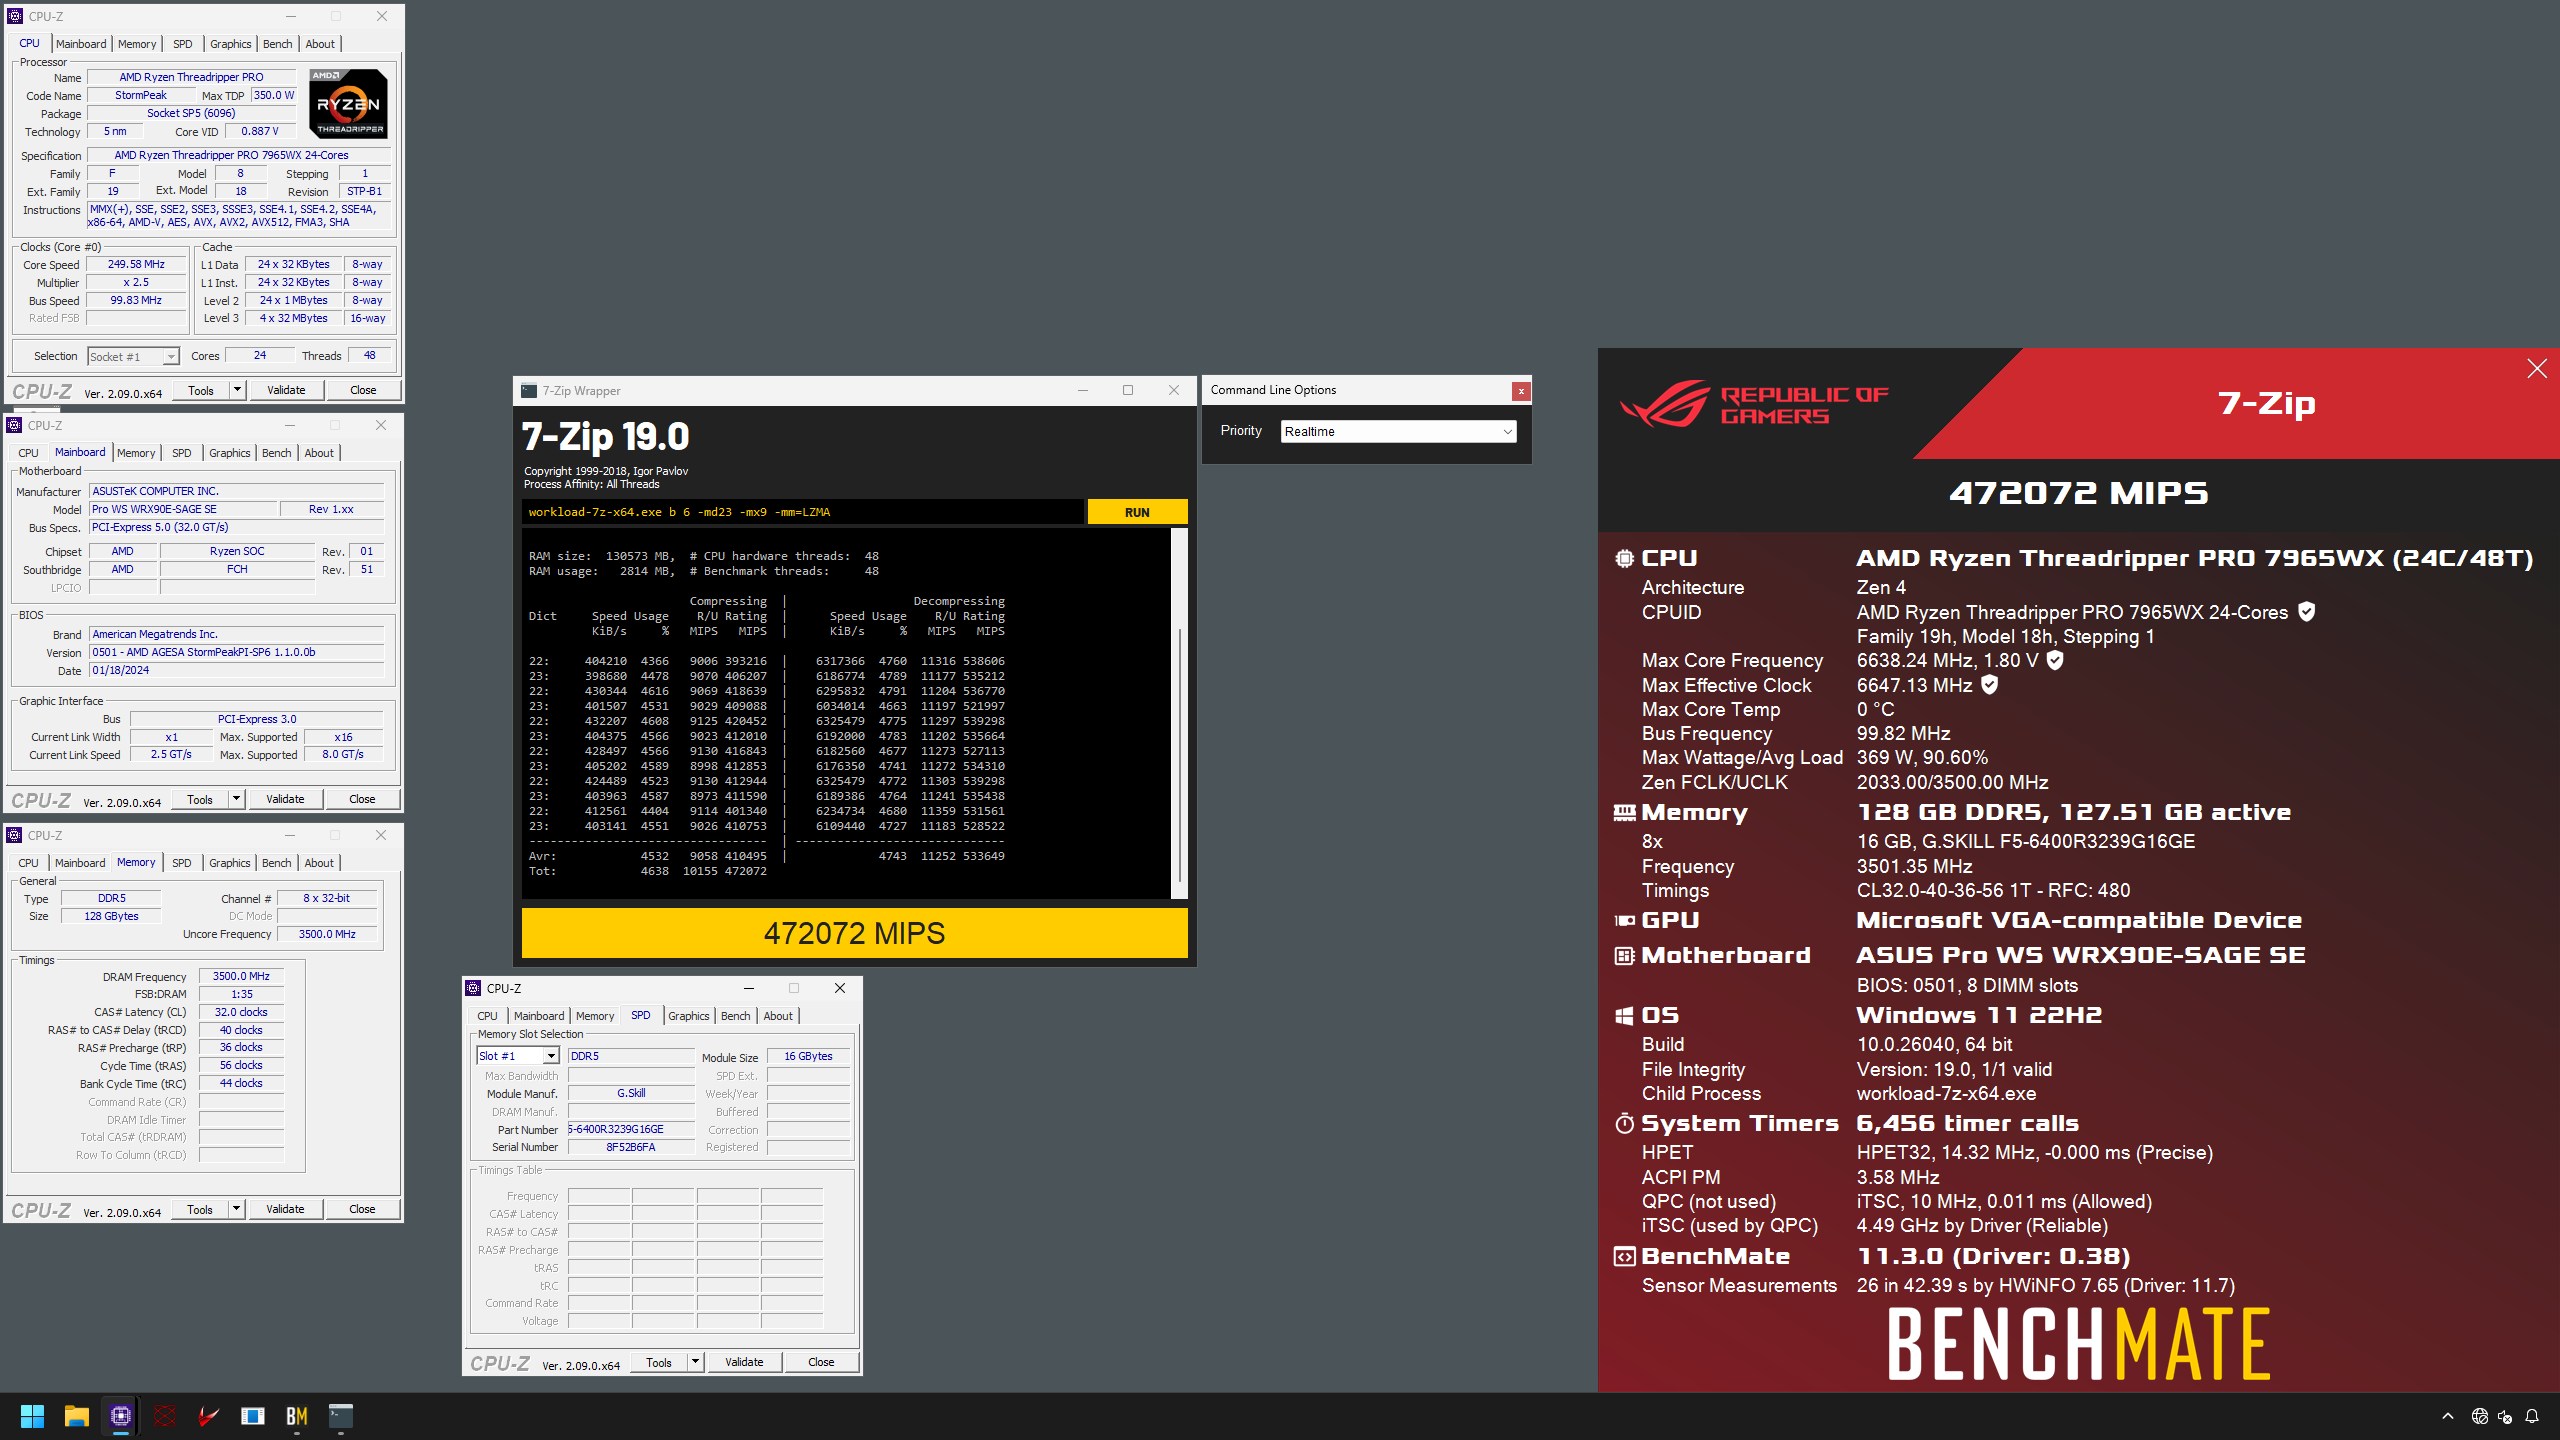Expand Tools arrow in the Mainboard-tab CPU-Z window
The height and width of the screenshot is (1440, 2560).
pyautogui.click(x=236, y=799)
